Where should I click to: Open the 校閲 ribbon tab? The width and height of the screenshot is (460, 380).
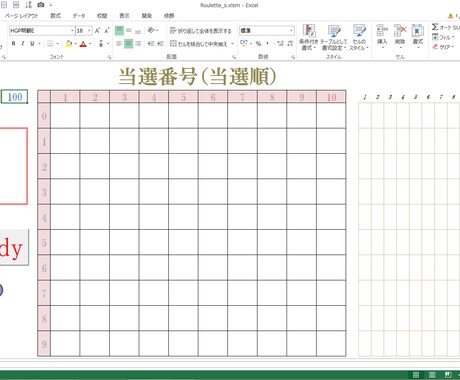102,16
